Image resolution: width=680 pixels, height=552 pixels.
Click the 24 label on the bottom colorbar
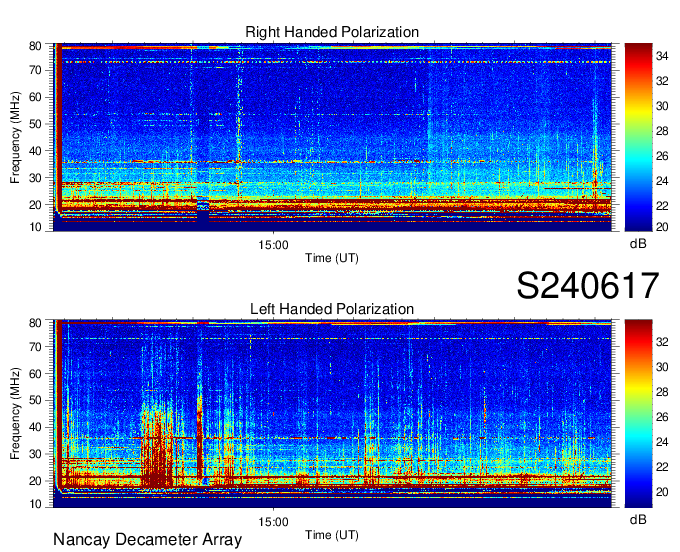(x=662, y=442)
